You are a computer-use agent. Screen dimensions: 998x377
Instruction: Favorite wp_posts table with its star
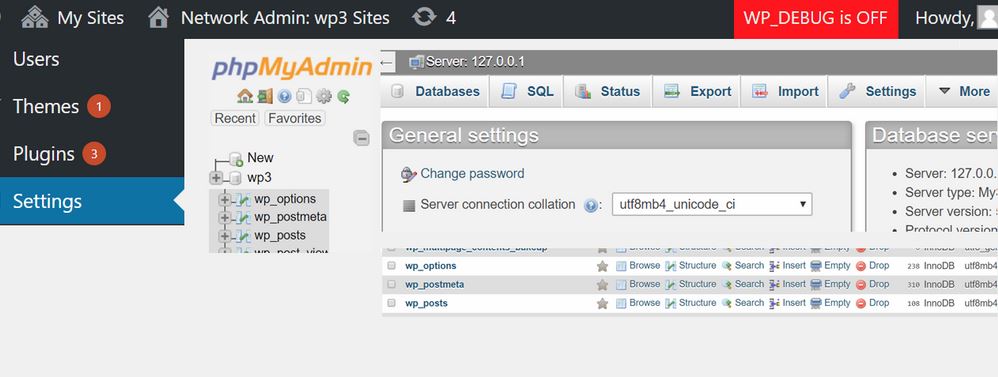click(602, 303)
